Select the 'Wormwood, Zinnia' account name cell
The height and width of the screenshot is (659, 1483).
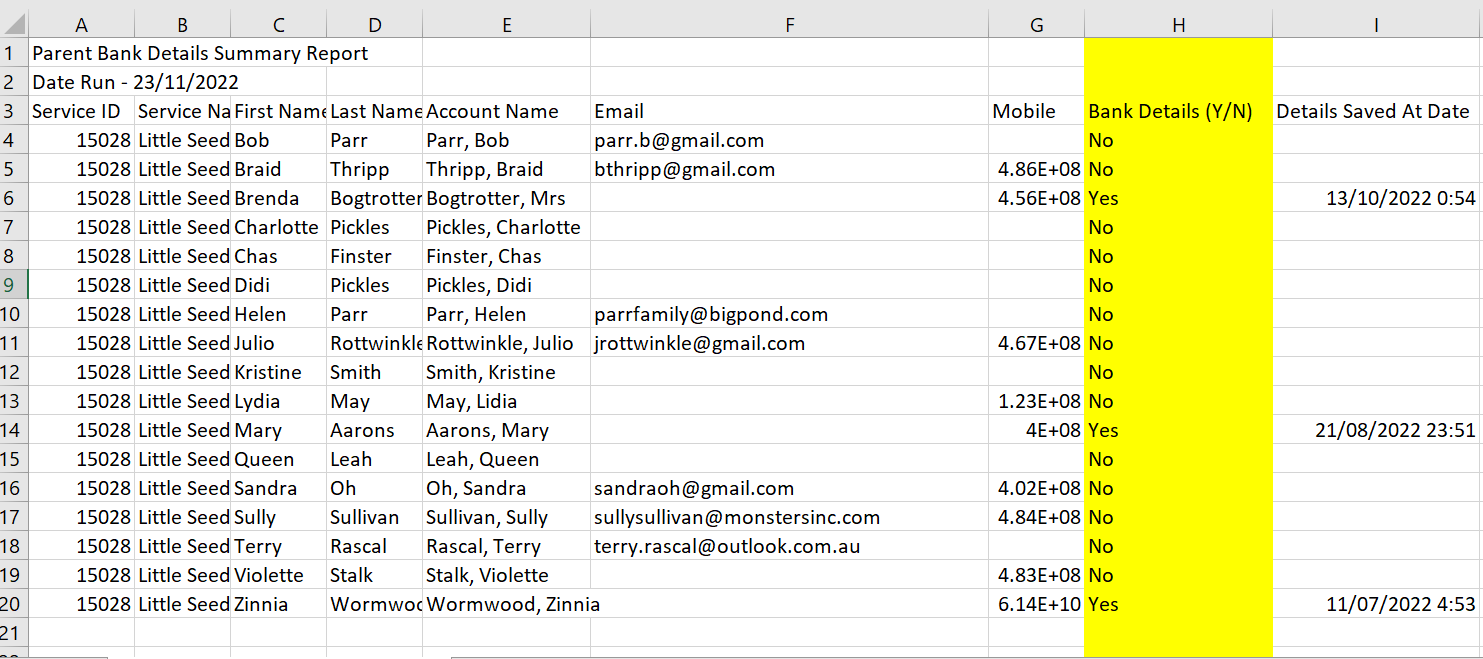pyautogui.click(x=513, y=604)
